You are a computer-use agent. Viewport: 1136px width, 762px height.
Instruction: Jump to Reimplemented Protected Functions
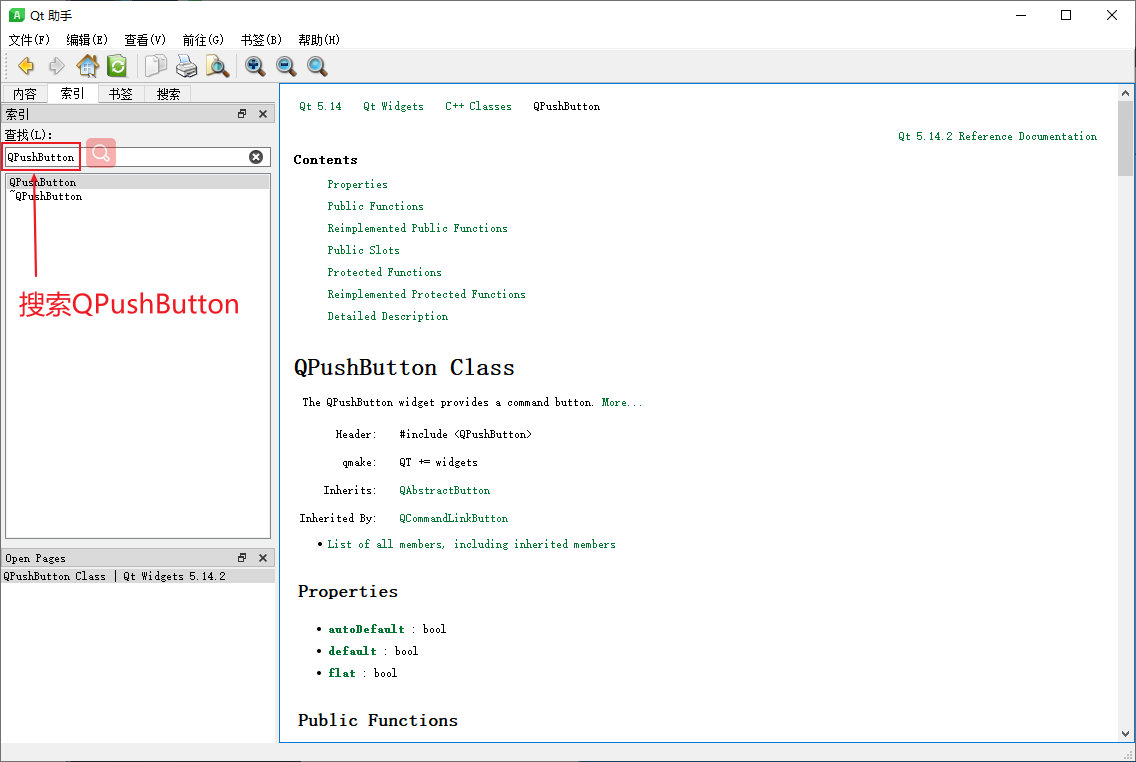click(x=426, y=294)
